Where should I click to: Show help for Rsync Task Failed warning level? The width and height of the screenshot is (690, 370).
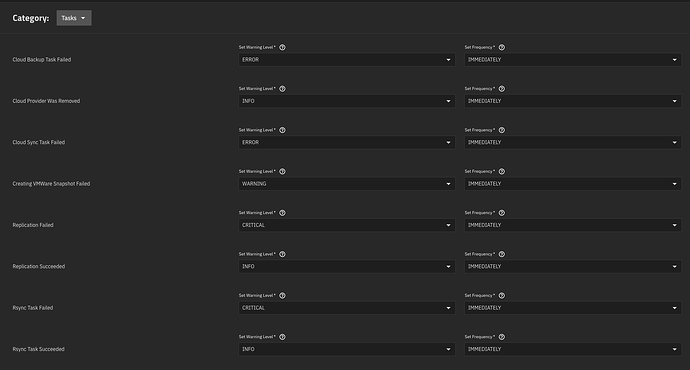coord(283,296)
